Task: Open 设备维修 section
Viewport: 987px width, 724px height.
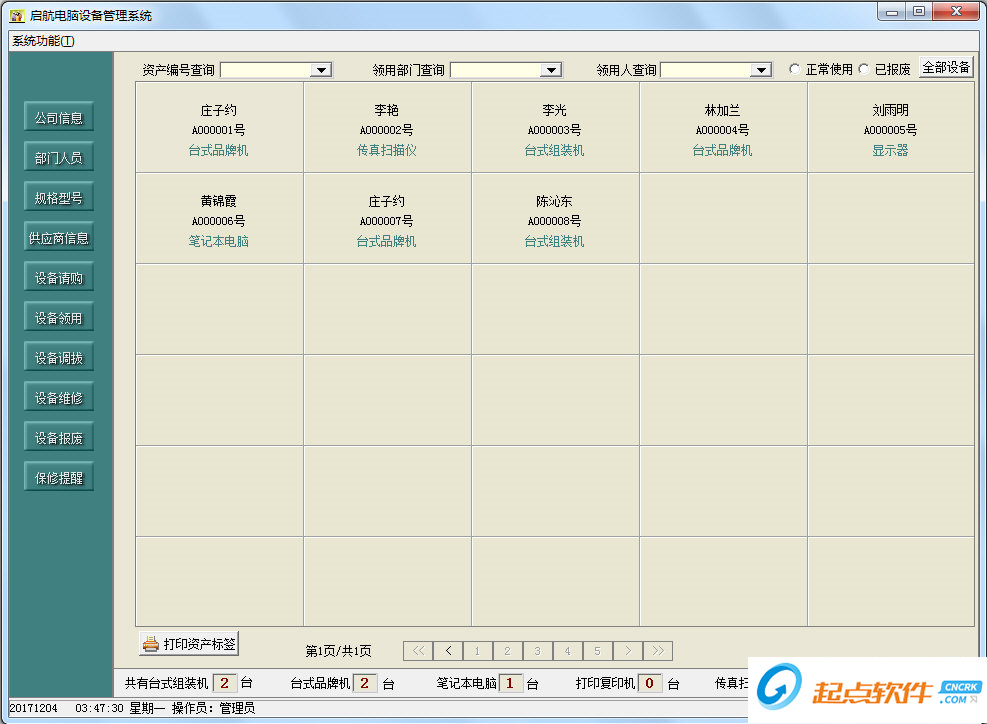Action: pos(59,397)
